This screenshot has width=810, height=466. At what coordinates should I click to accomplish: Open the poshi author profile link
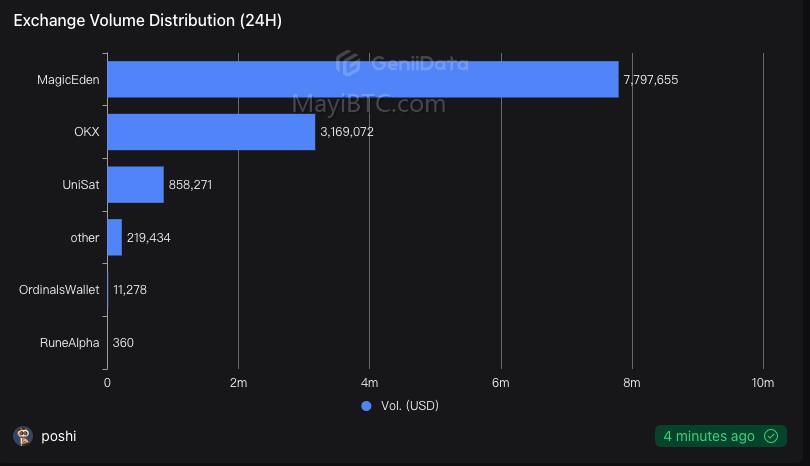(59, 436)
